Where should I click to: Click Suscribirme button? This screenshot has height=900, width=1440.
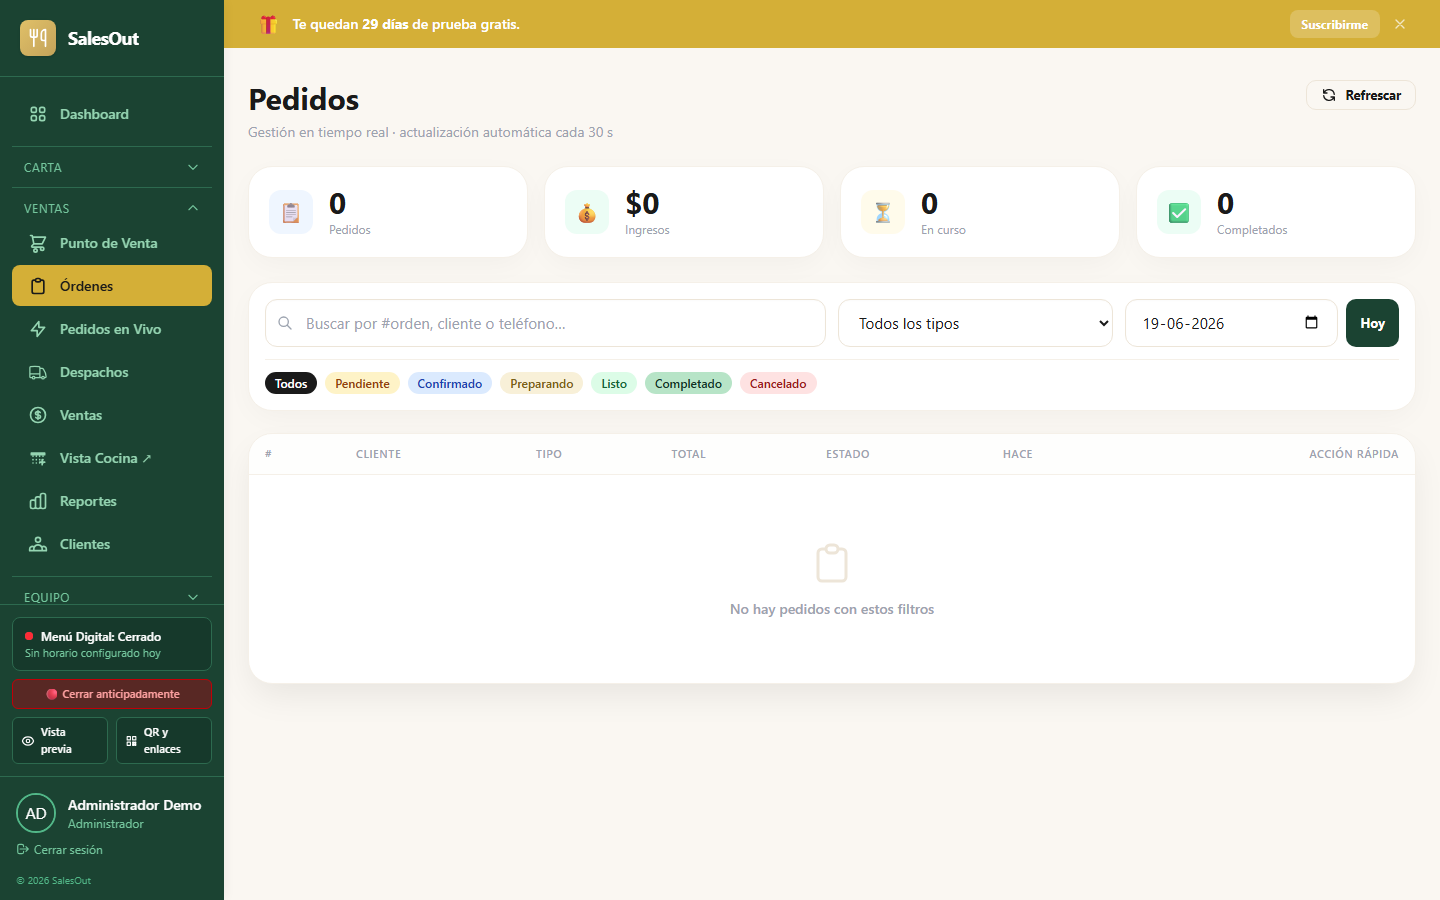pyautogui.click(x=1334, y=24)
